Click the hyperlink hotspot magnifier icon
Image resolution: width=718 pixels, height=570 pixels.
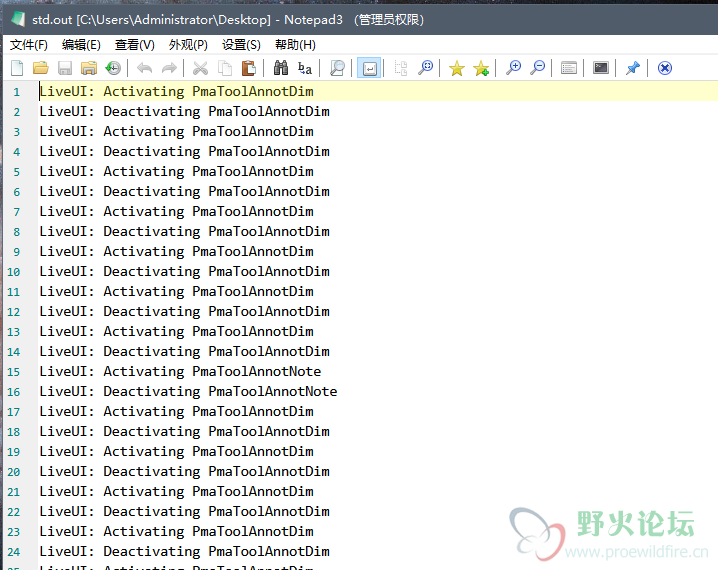pyautogui.click(x=425, y=68)
